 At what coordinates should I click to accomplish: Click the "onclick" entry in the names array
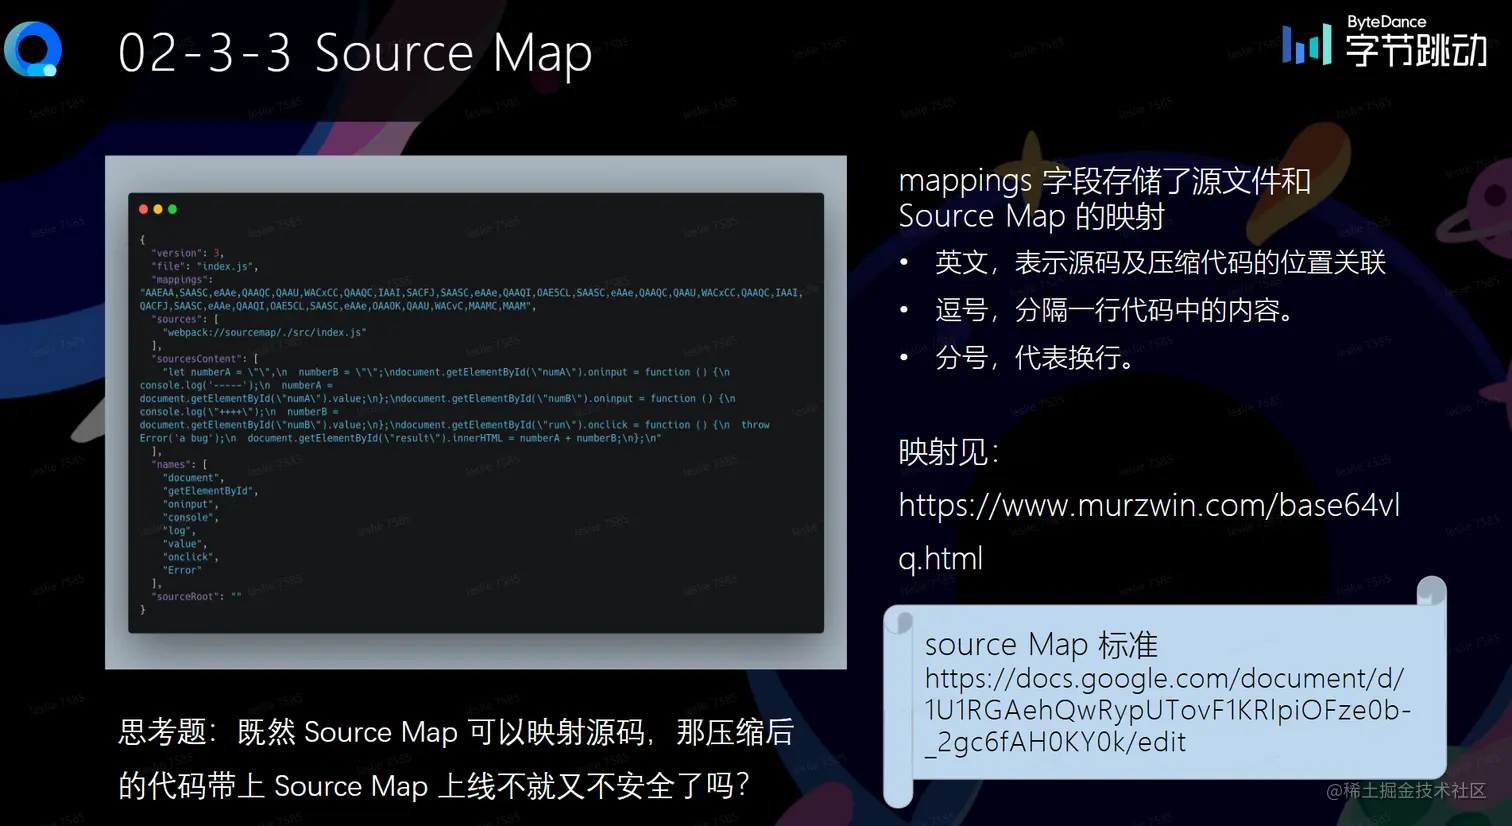point(191,557)
